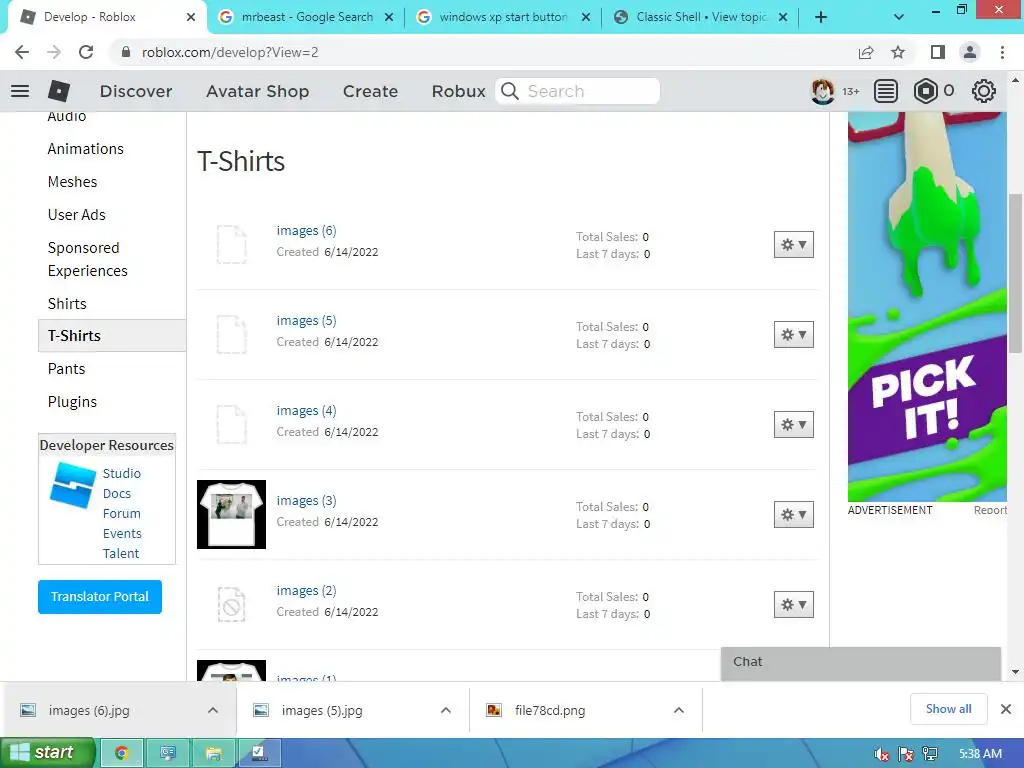1024x768 pixels.
Task: Click the Robux balance hexagon icon
Action: (x=925, y=91)
